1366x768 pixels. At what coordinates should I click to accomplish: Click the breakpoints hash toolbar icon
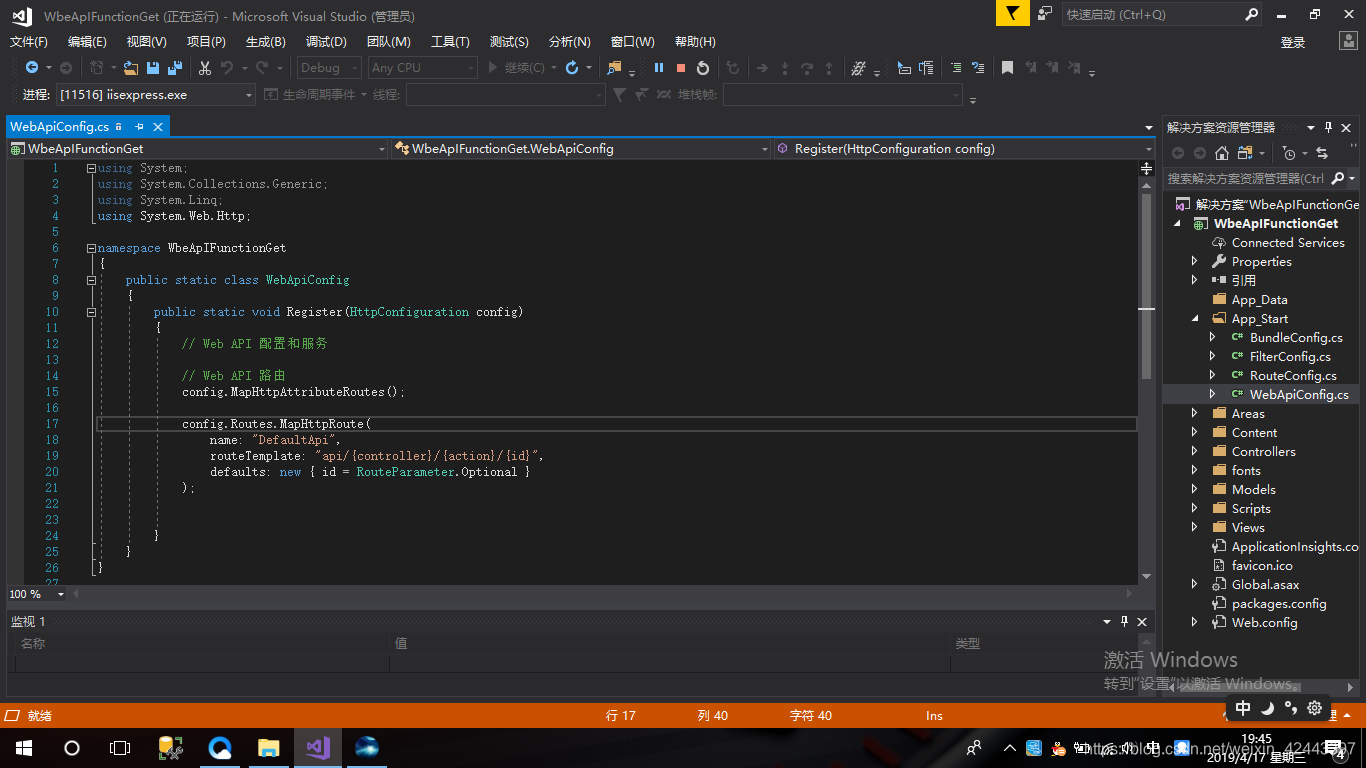[x=858, y=68]
